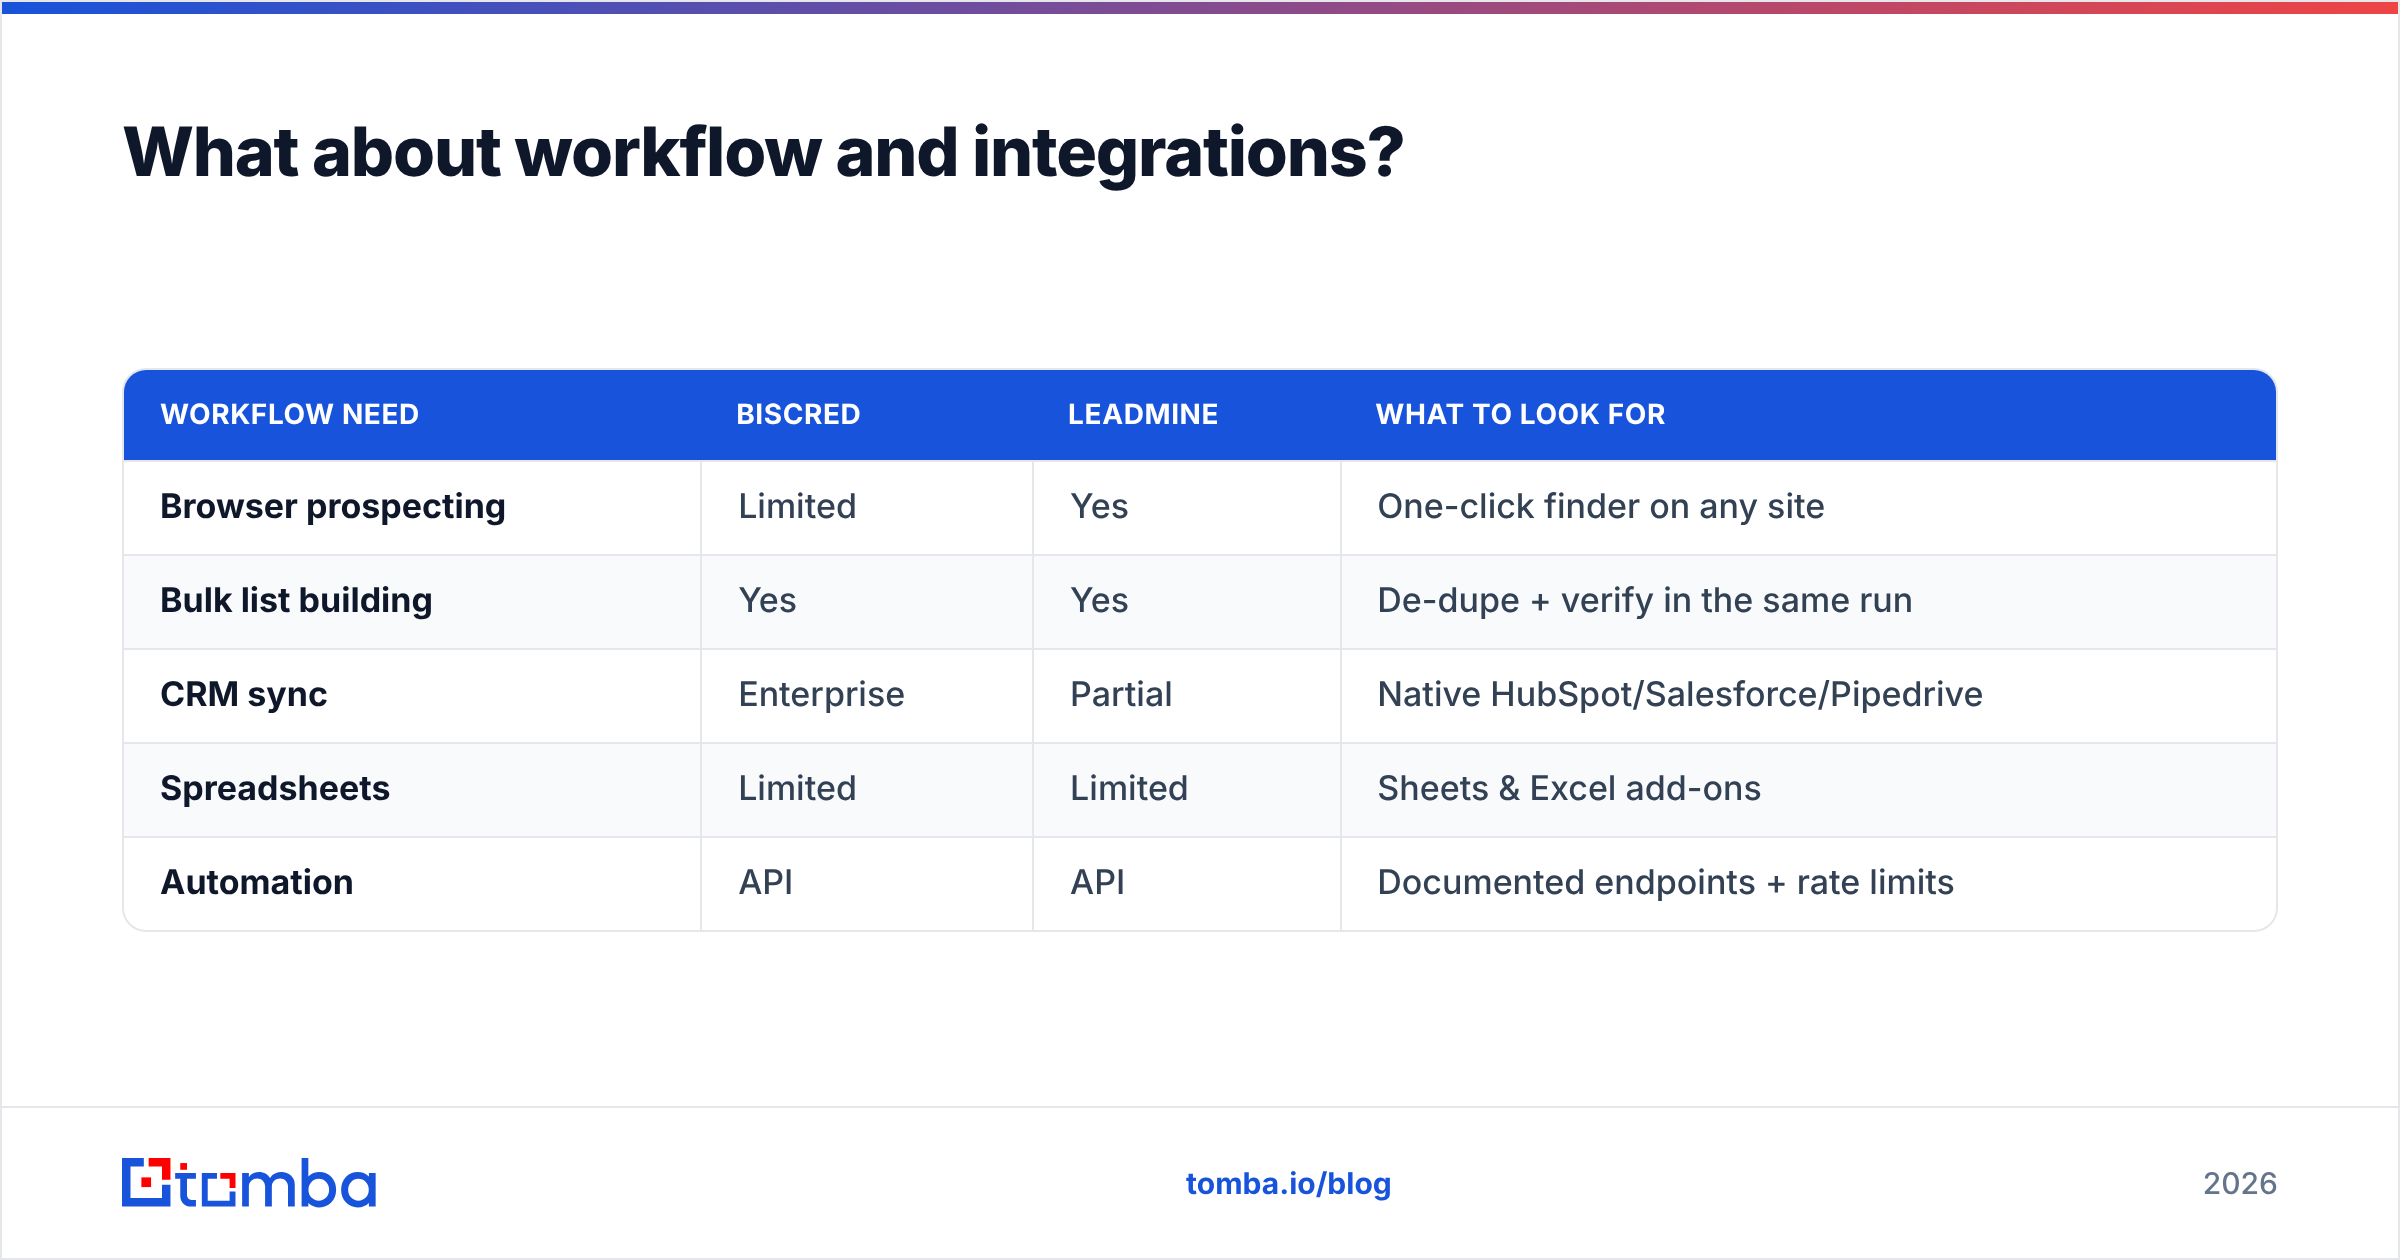Click the WHAT TO LOOK FOR header
This screenshot has width=2400, height=1260.
(x=1521, y=414)
